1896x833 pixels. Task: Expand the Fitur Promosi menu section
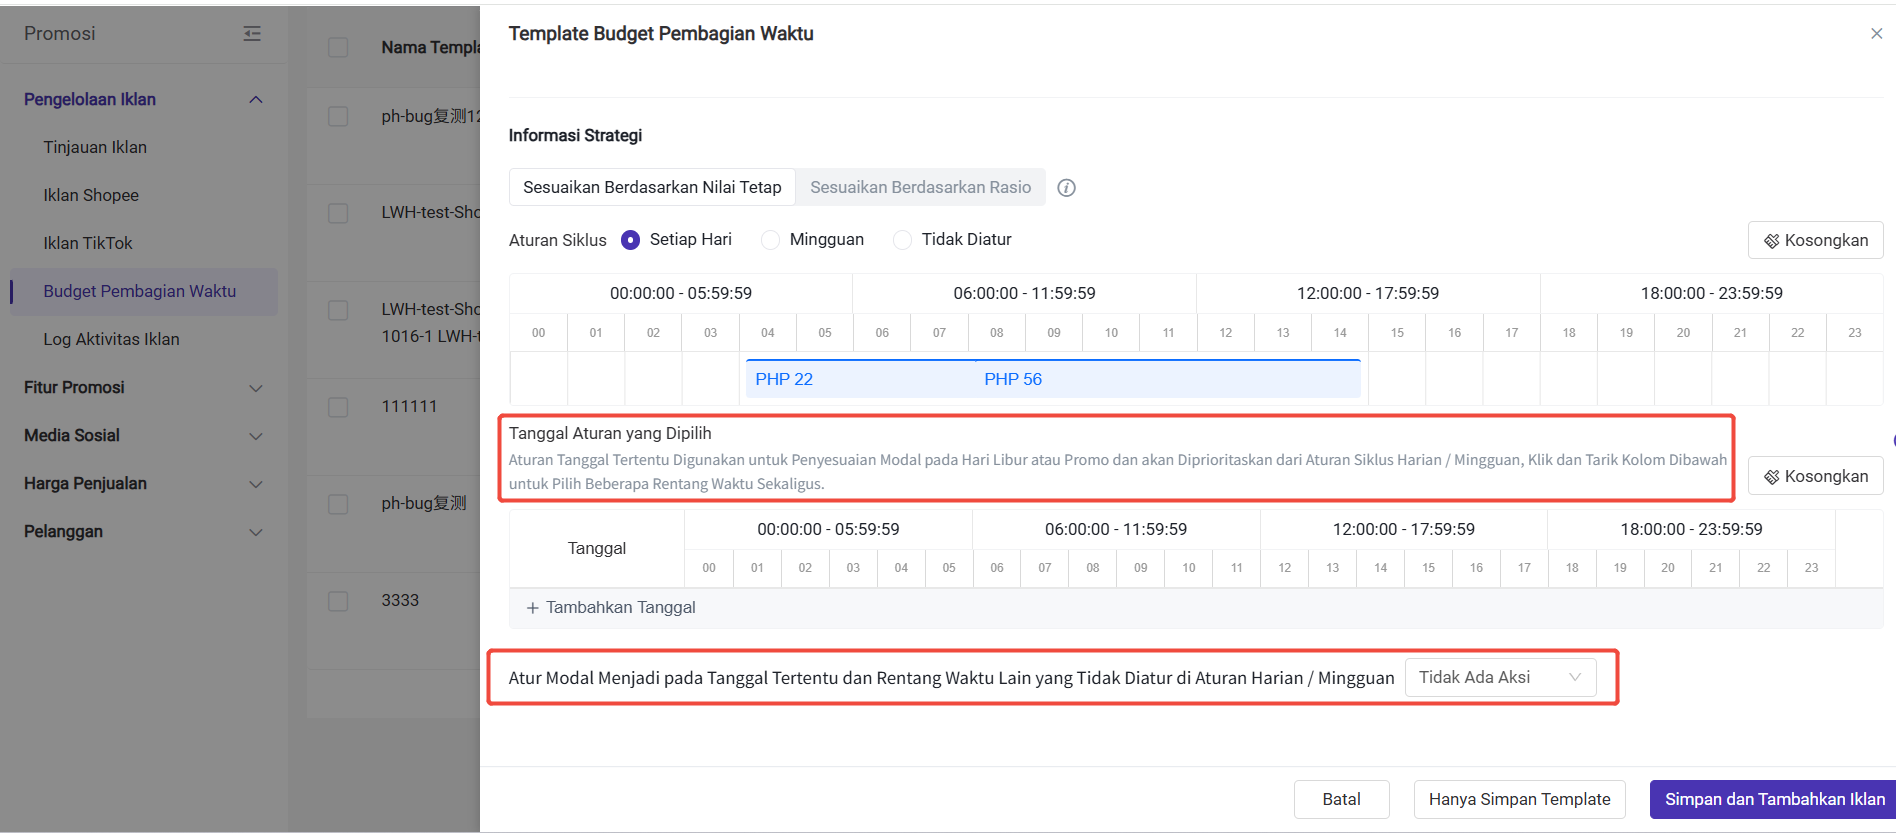point(256,388)
